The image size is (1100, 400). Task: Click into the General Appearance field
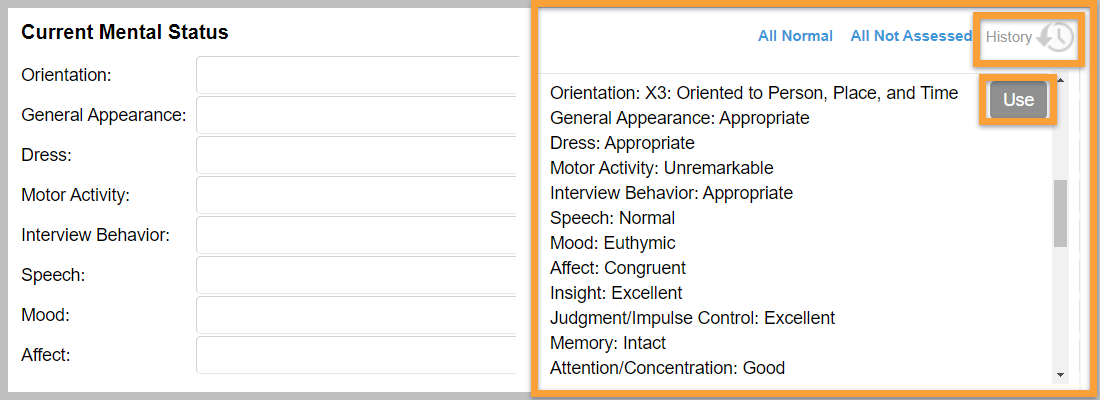point(360,115)
